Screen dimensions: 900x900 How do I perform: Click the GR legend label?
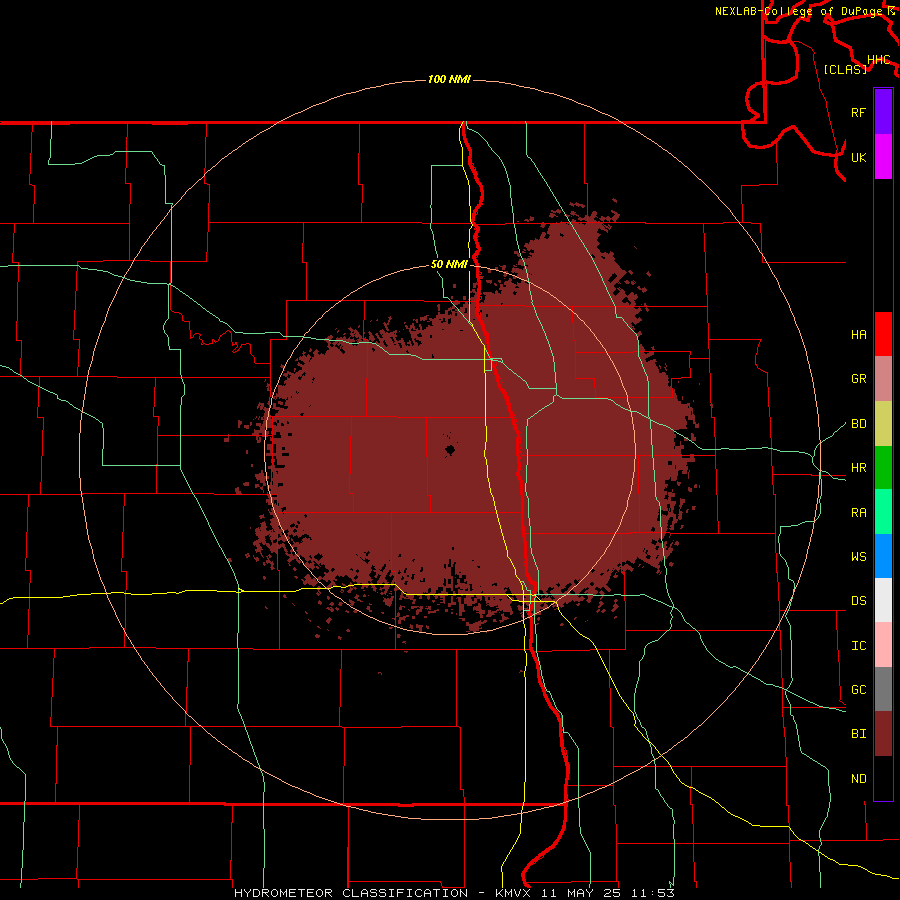(858, 379)
